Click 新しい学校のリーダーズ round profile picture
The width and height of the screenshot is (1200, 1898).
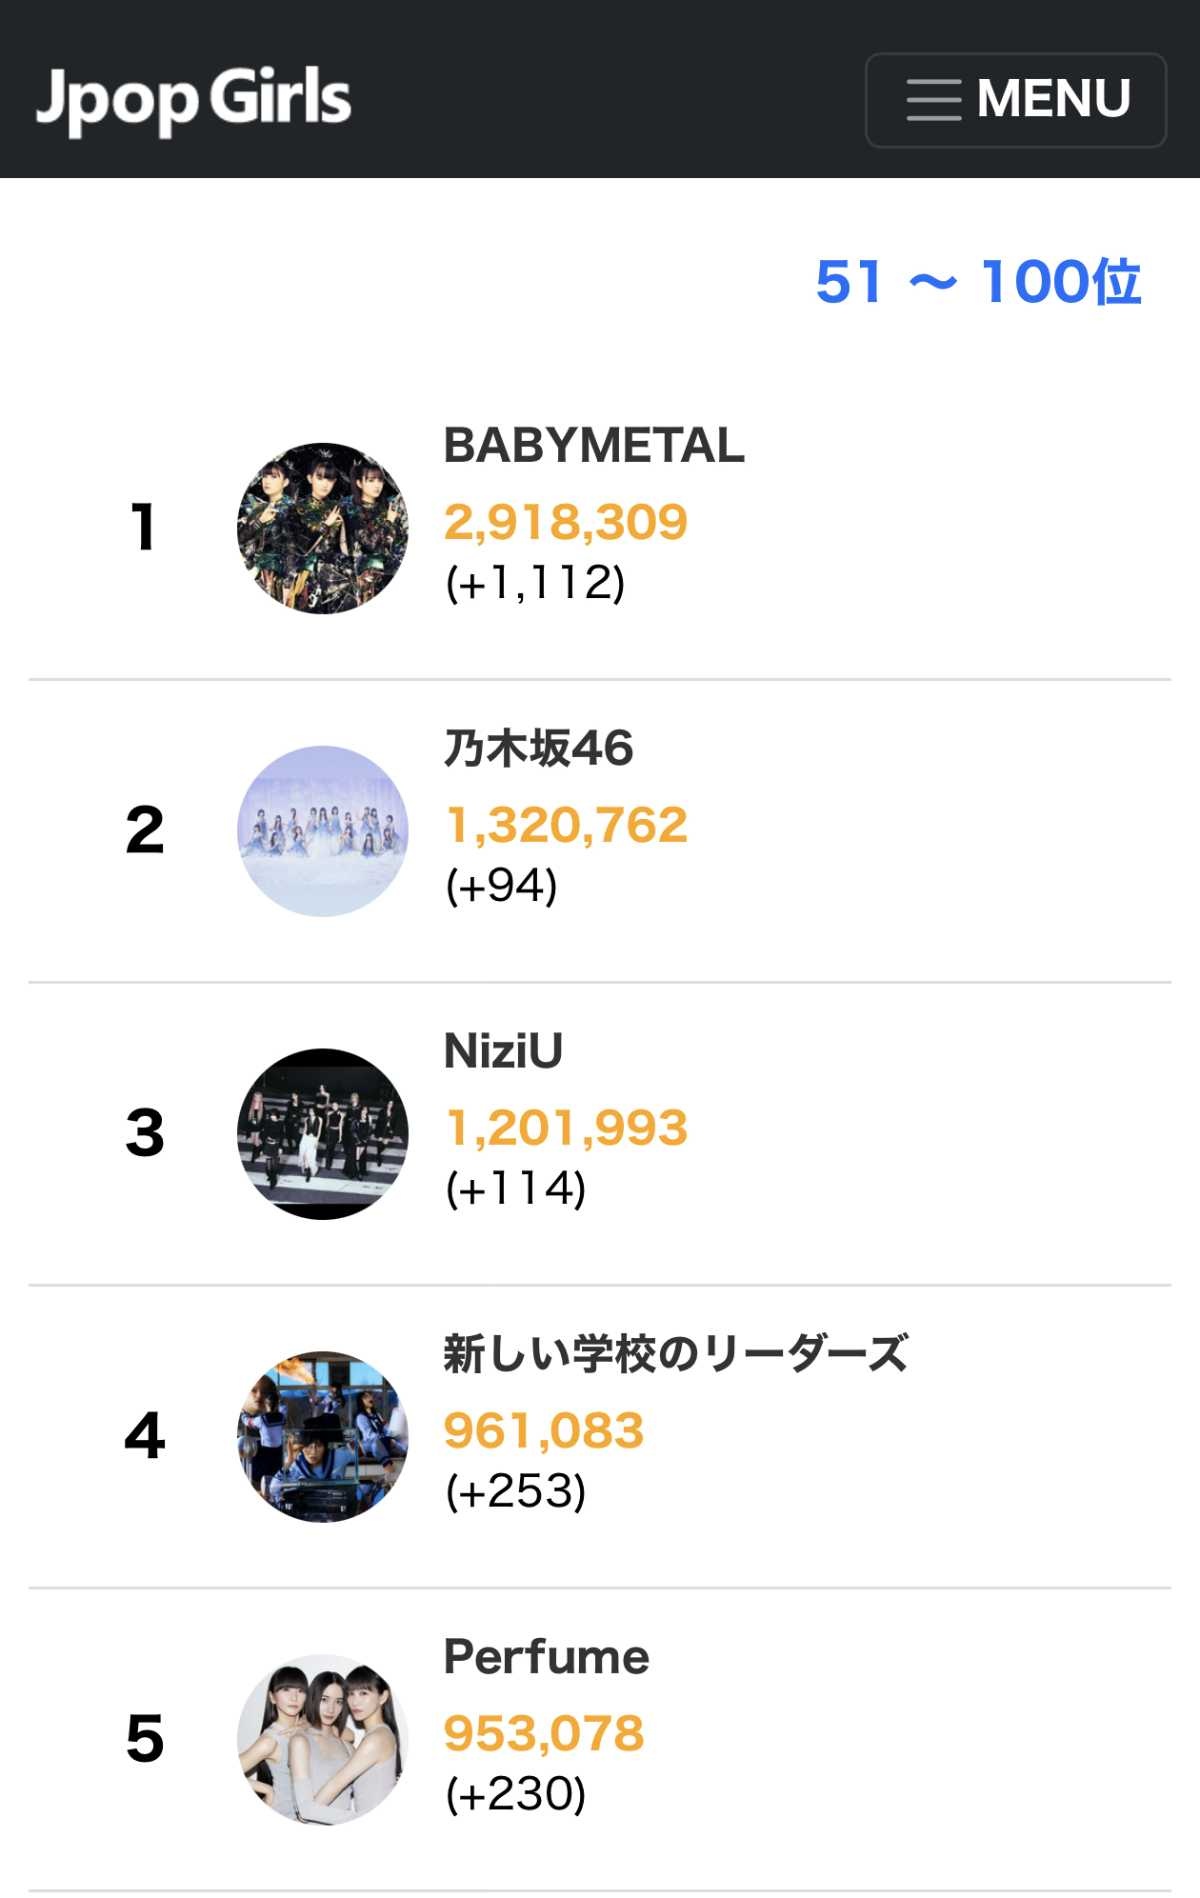coord(322,1437)
